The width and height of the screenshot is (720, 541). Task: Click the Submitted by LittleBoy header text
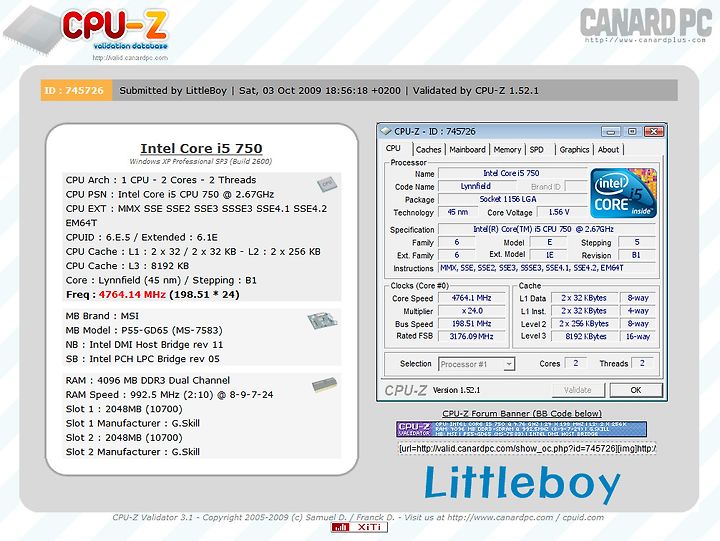click(173, 90)
